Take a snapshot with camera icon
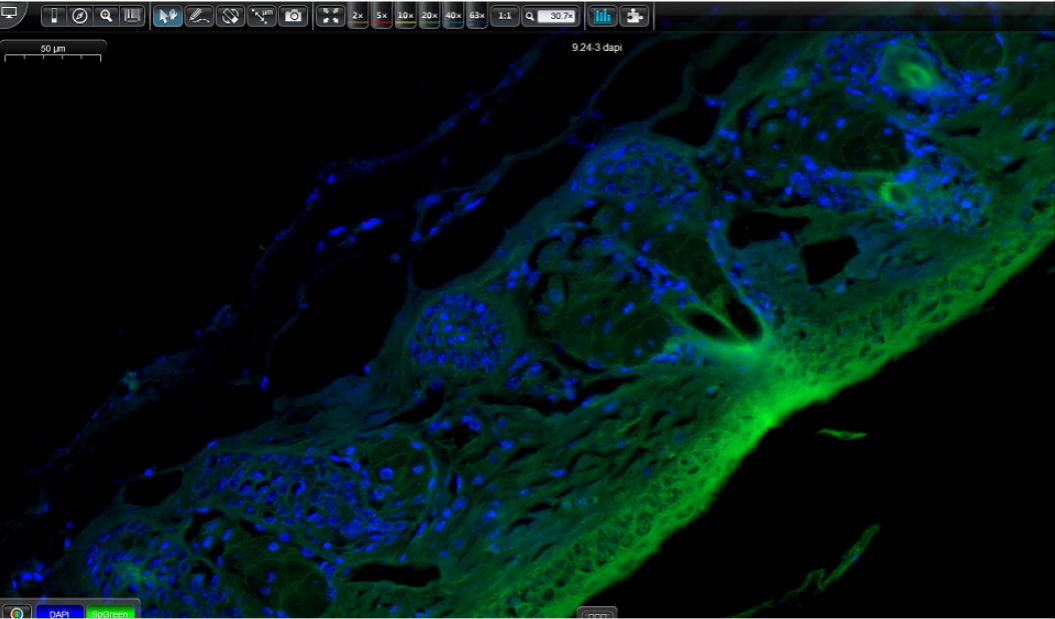 tap(293, 16)
